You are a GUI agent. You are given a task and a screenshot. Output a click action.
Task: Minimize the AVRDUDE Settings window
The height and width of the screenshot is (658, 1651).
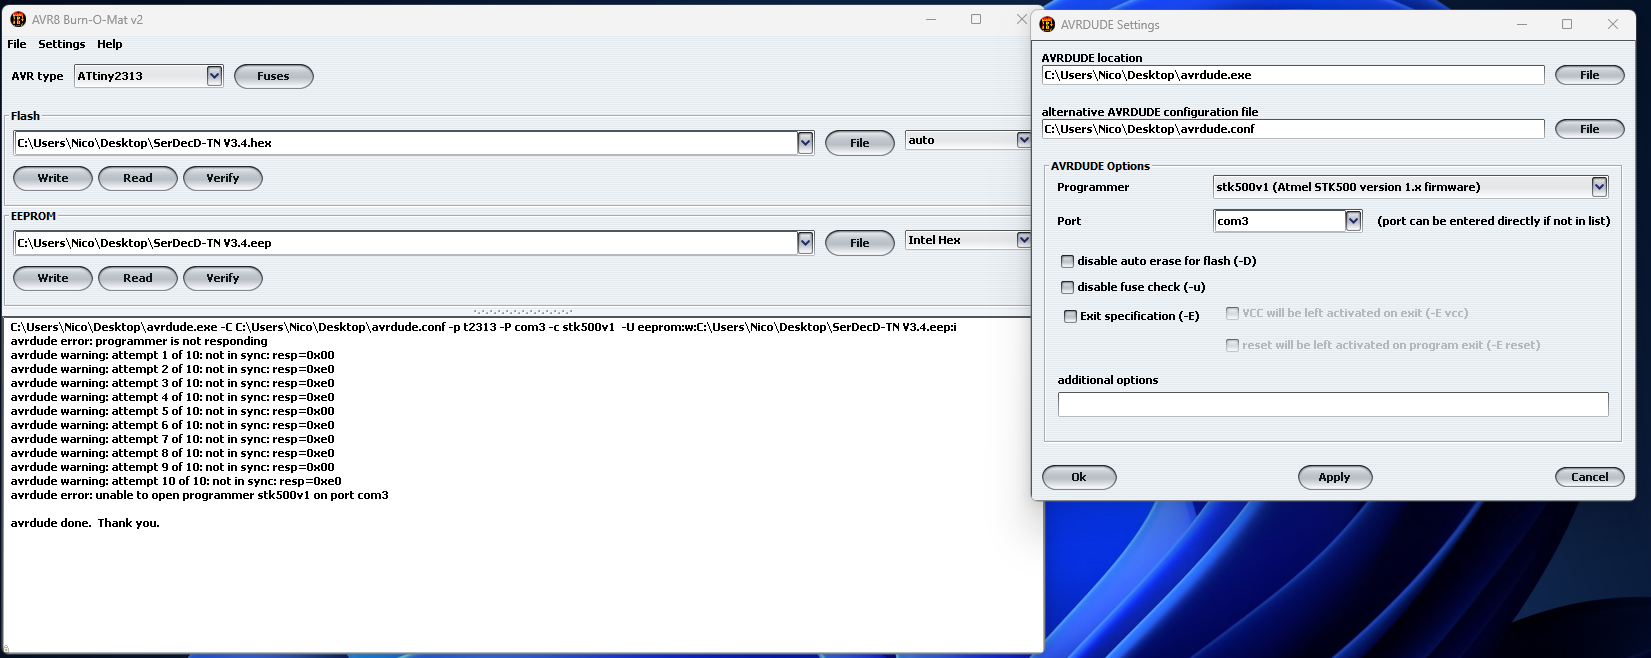(1521, 24)
